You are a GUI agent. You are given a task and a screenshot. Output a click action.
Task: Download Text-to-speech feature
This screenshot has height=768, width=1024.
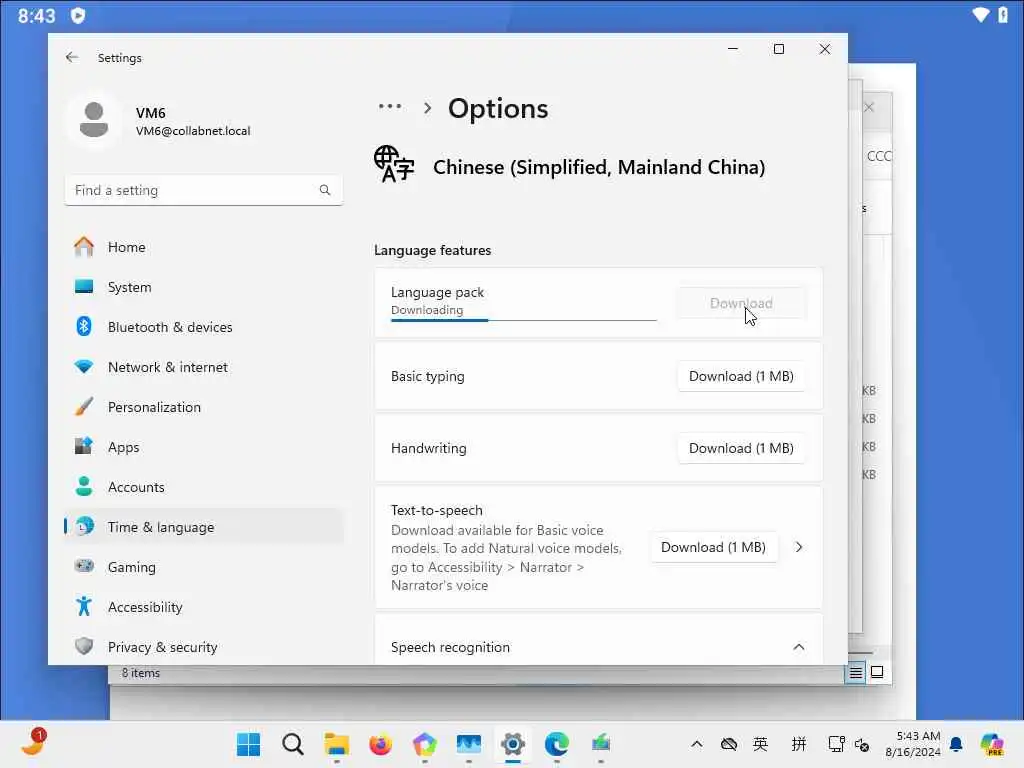tap(714, 547)
